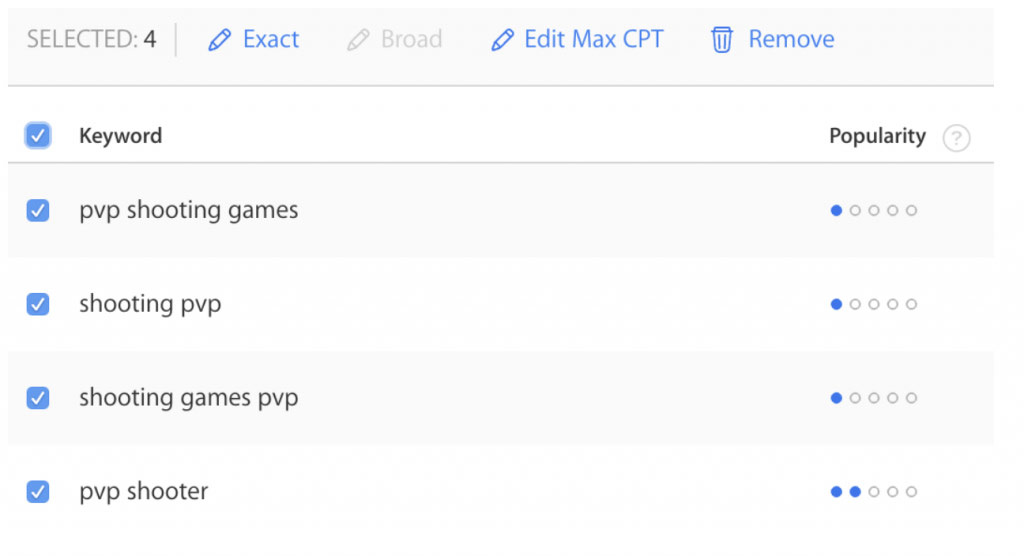
Task: Uncheck the 'shooting pvp' checkbox
Action: 38,304
